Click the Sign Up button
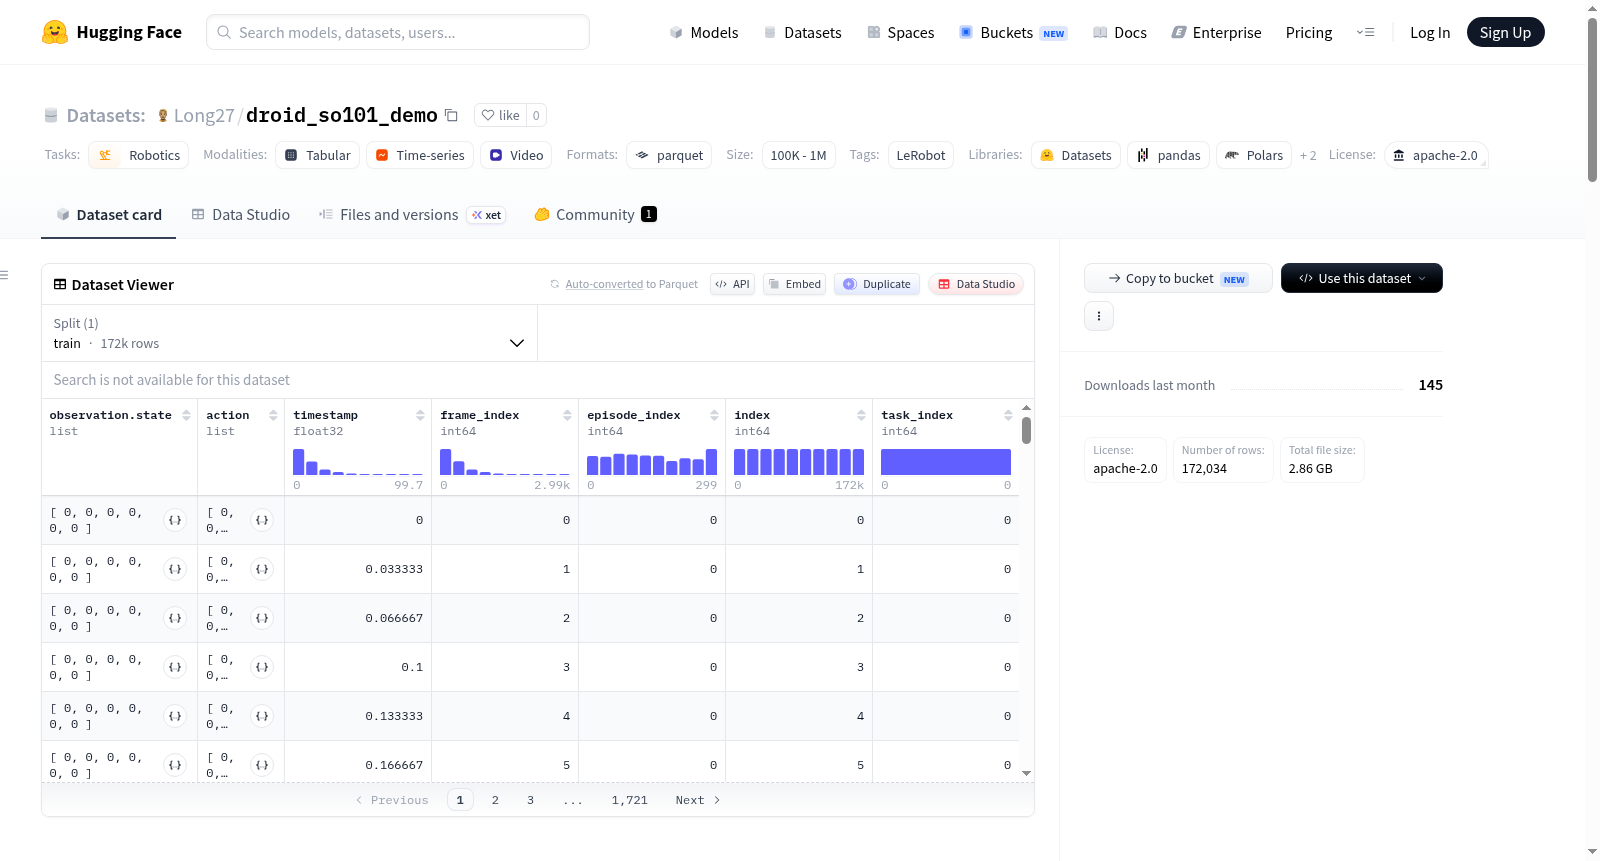The image size is (1600, 861). click(x=1505, y=32)
